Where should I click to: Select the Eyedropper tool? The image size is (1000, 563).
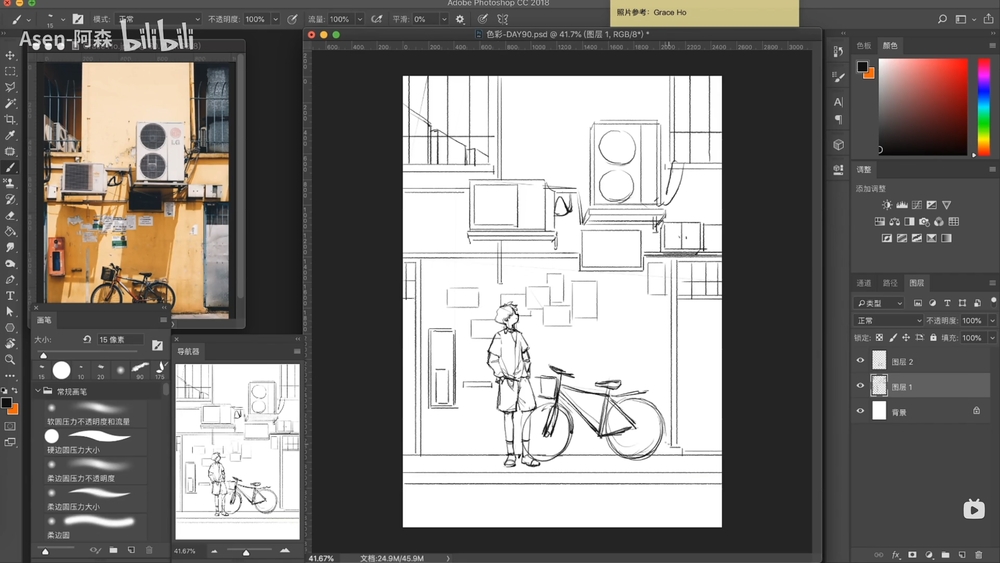point(10,135)
